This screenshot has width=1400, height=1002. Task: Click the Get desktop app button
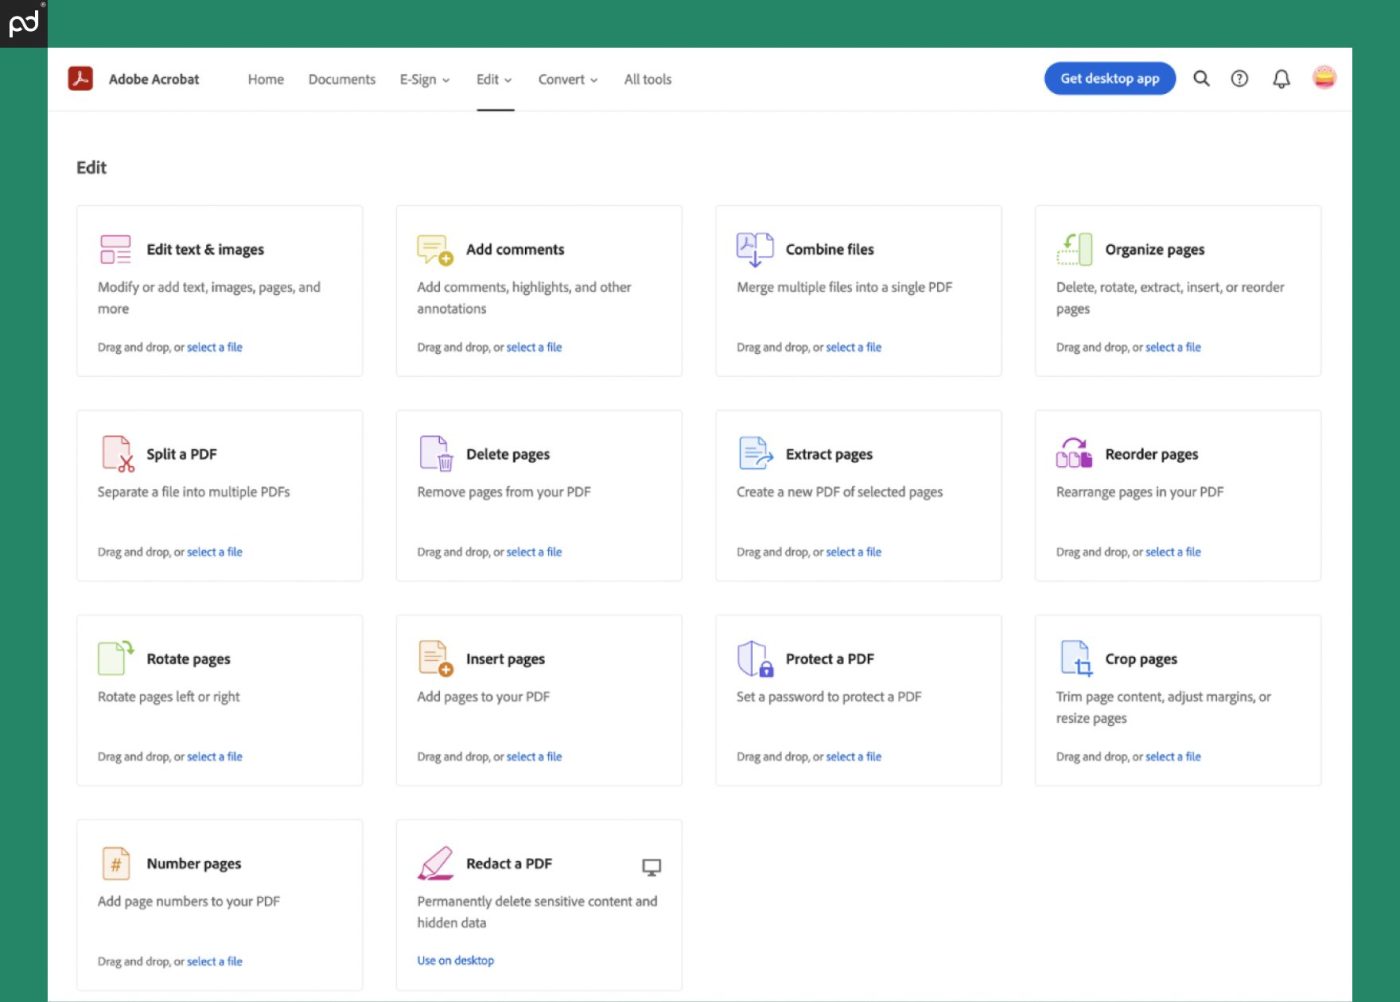coord(1109,79)
